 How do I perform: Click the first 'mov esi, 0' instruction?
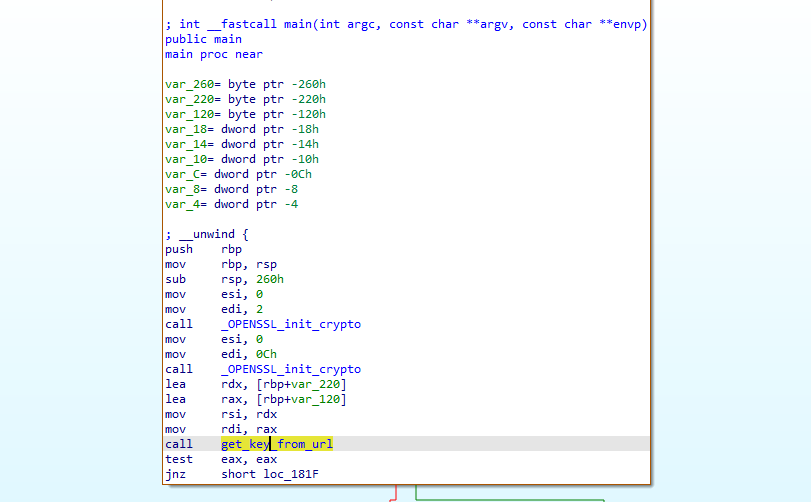click(x=214, y=294)
